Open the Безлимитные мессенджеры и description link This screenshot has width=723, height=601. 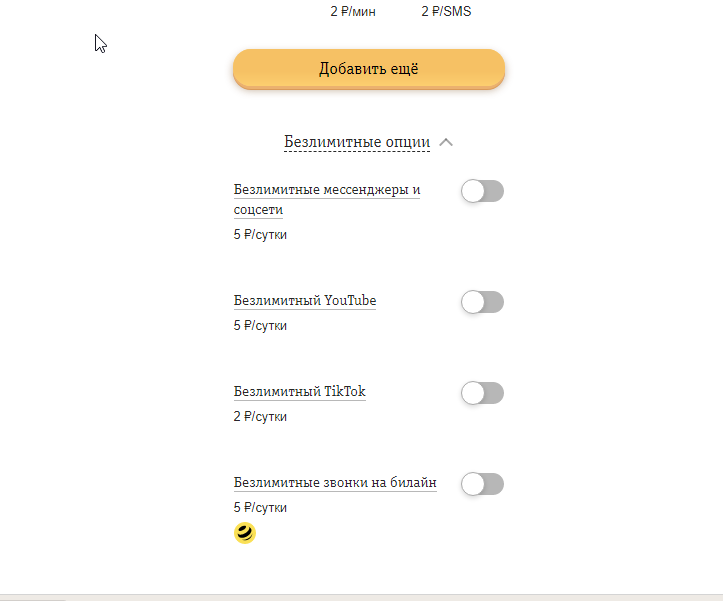327,189
